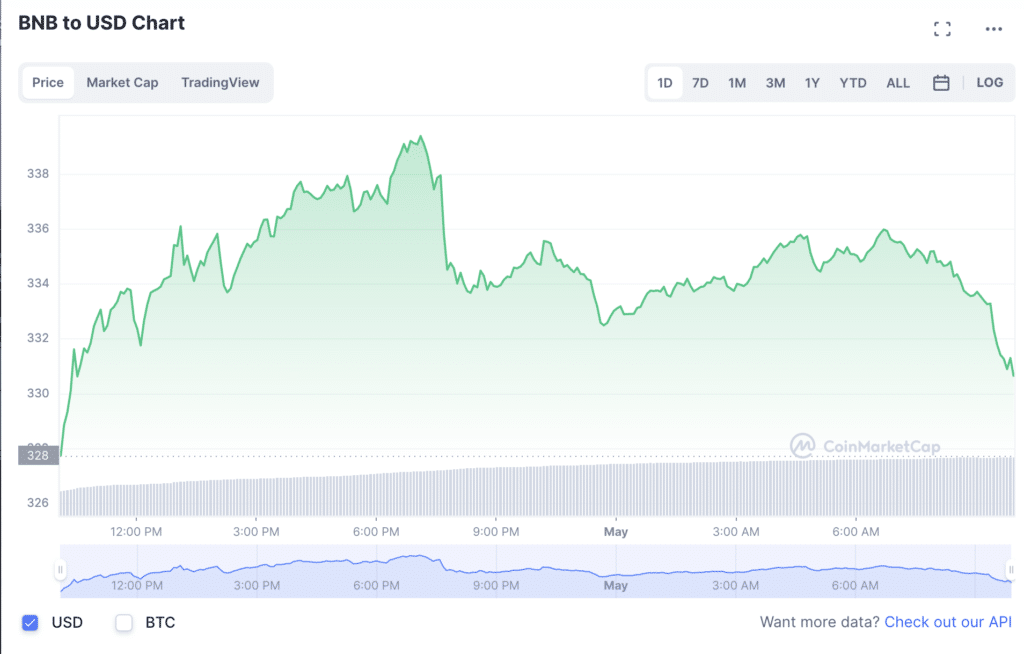Click the 3:00 AM main chart axis label
This screenshot has width=1024, height=654.
735,532
